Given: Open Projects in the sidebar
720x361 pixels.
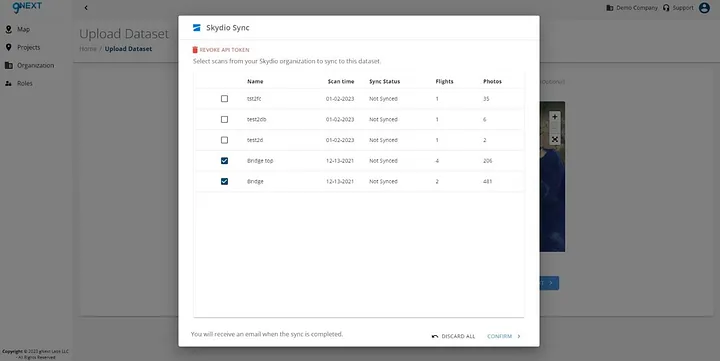Looking at the screenshot, I should click(x=28, y=47).
